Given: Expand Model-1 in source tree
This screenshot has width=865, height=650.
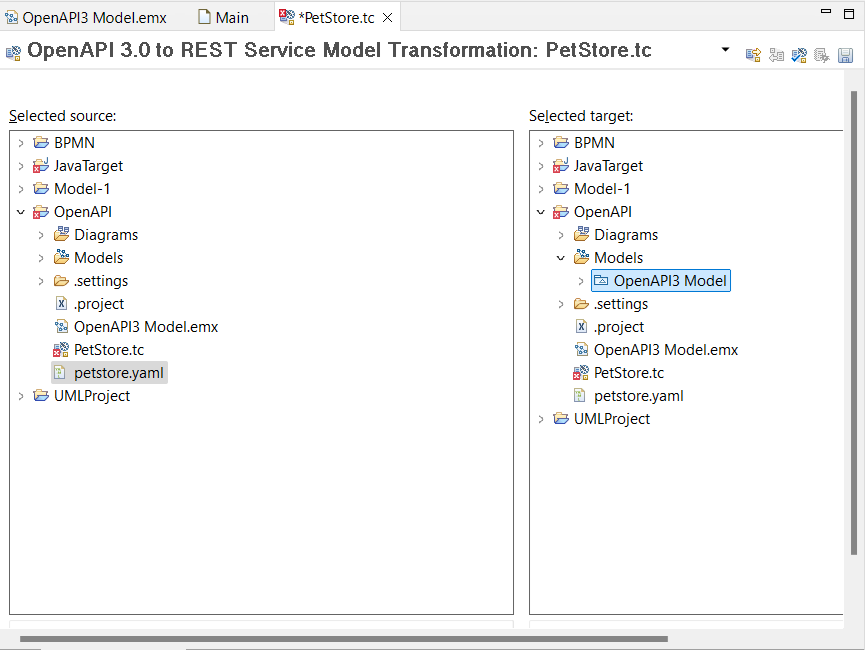Looking at the screenshot, I should tap(21, 189).
